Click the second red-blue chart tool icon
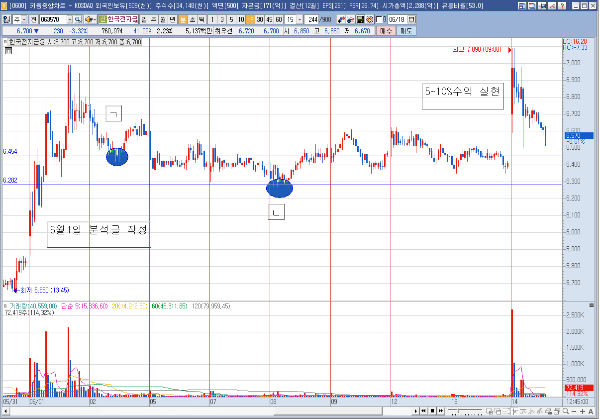 pyautogui.click(x=350, y=20)
